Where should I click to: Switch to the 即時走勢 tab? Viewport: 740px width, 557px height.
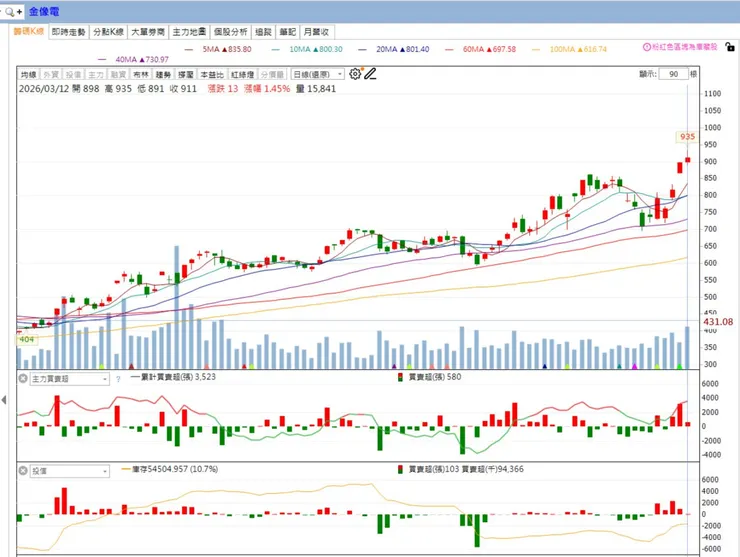(x=68, y=32)
